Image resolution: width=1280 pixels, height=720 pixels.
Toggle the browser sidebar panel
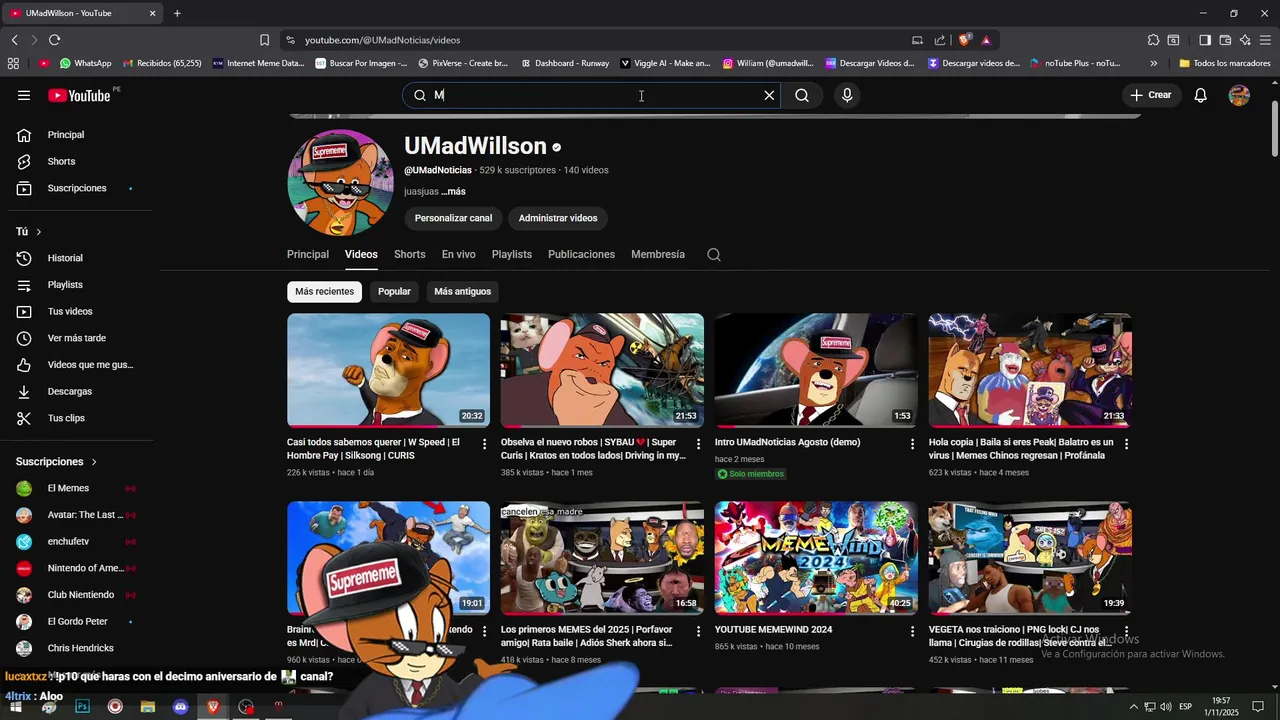pos(1205,40)
